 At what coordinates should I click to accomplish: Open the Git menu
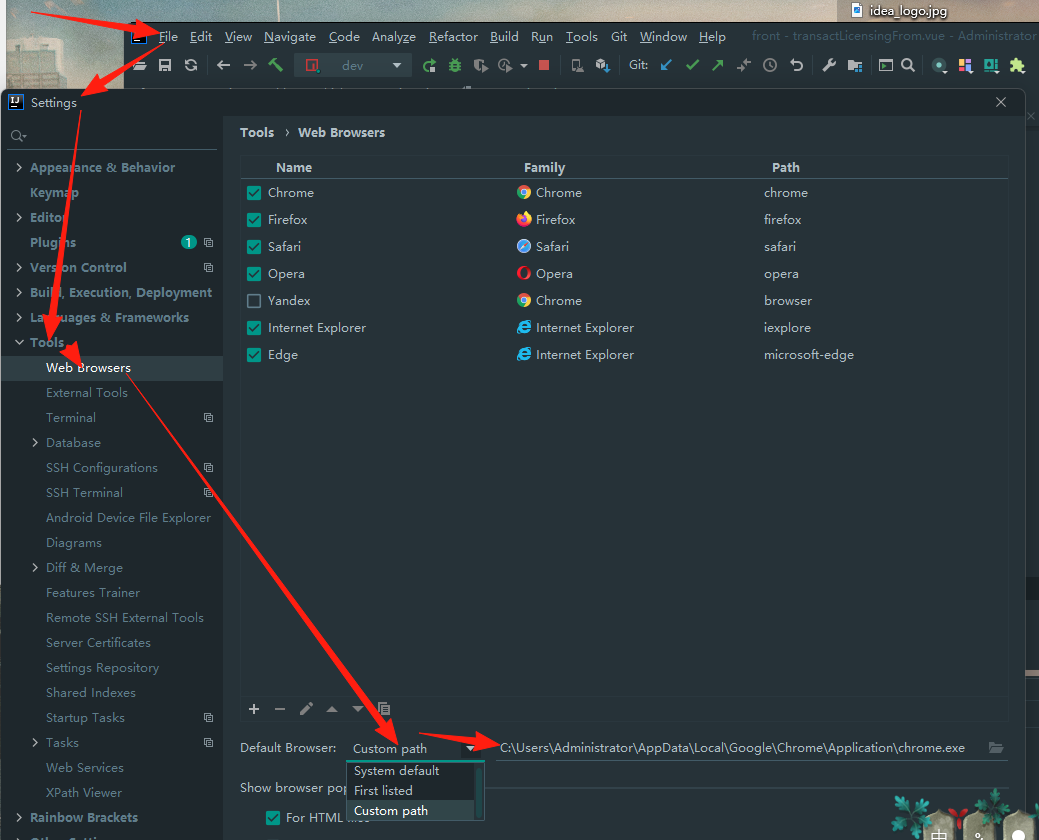coord(619,37)
